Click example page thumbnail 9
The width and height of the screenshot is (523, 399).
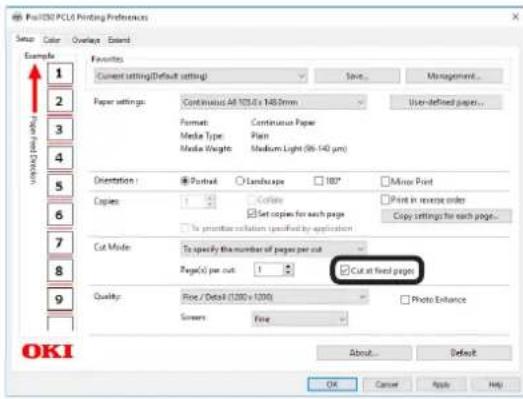tap(60, 299)
